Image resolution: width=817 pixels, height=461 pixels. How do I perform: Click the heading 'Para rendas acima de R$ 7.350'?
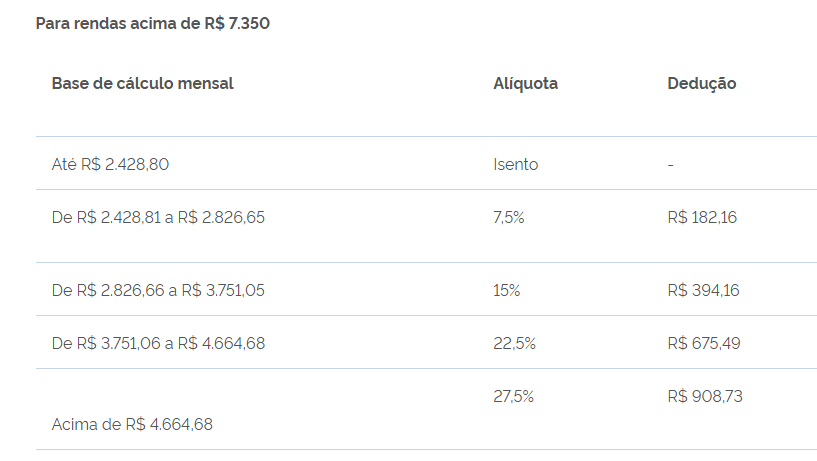153,23
